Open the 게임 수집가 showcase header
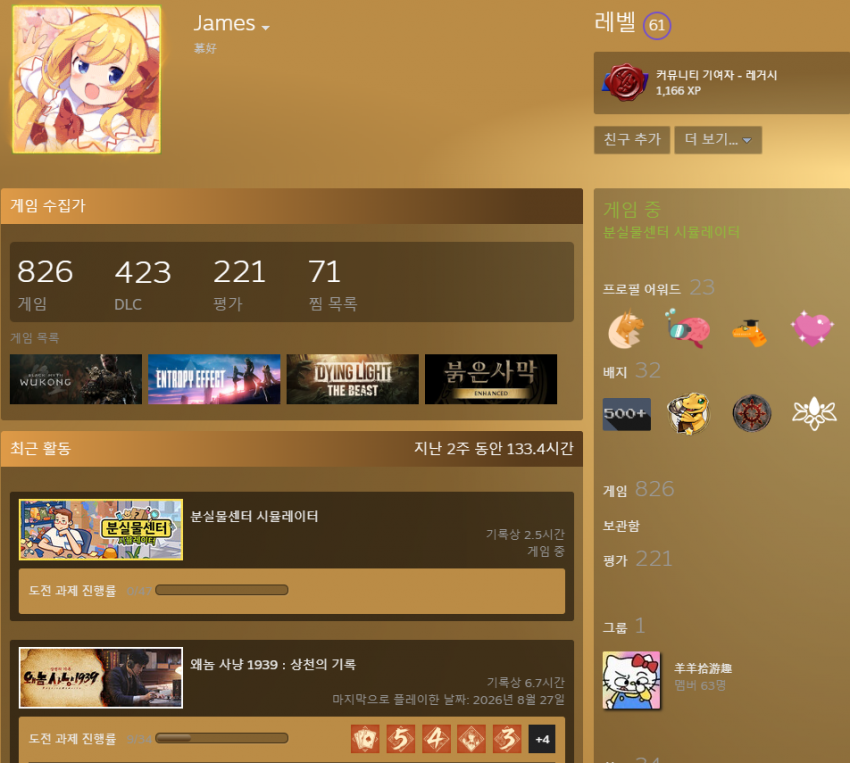850x763 pixels. pyautogui.click(x=292, y=206)
